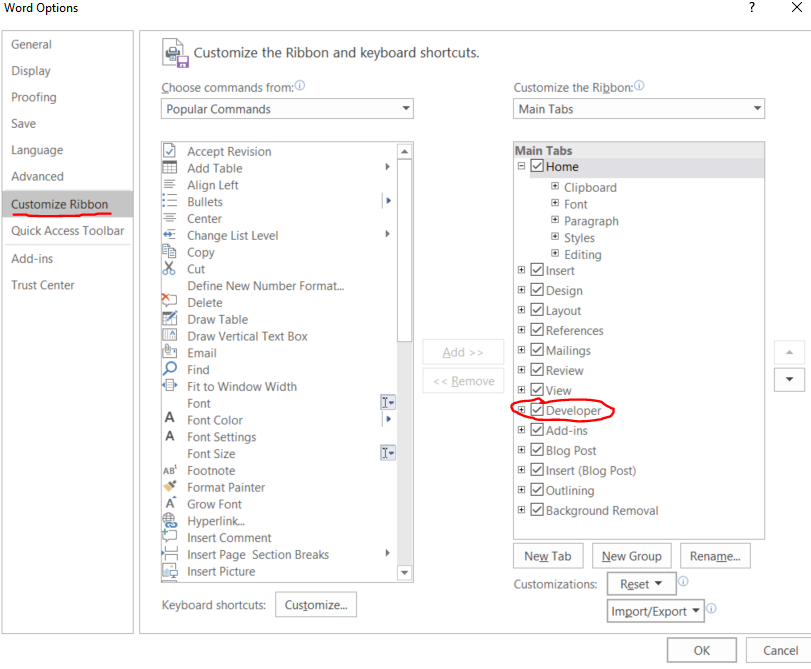Click the Align Left icon
This screenshot has height=669, width=811.
(170, 184)
